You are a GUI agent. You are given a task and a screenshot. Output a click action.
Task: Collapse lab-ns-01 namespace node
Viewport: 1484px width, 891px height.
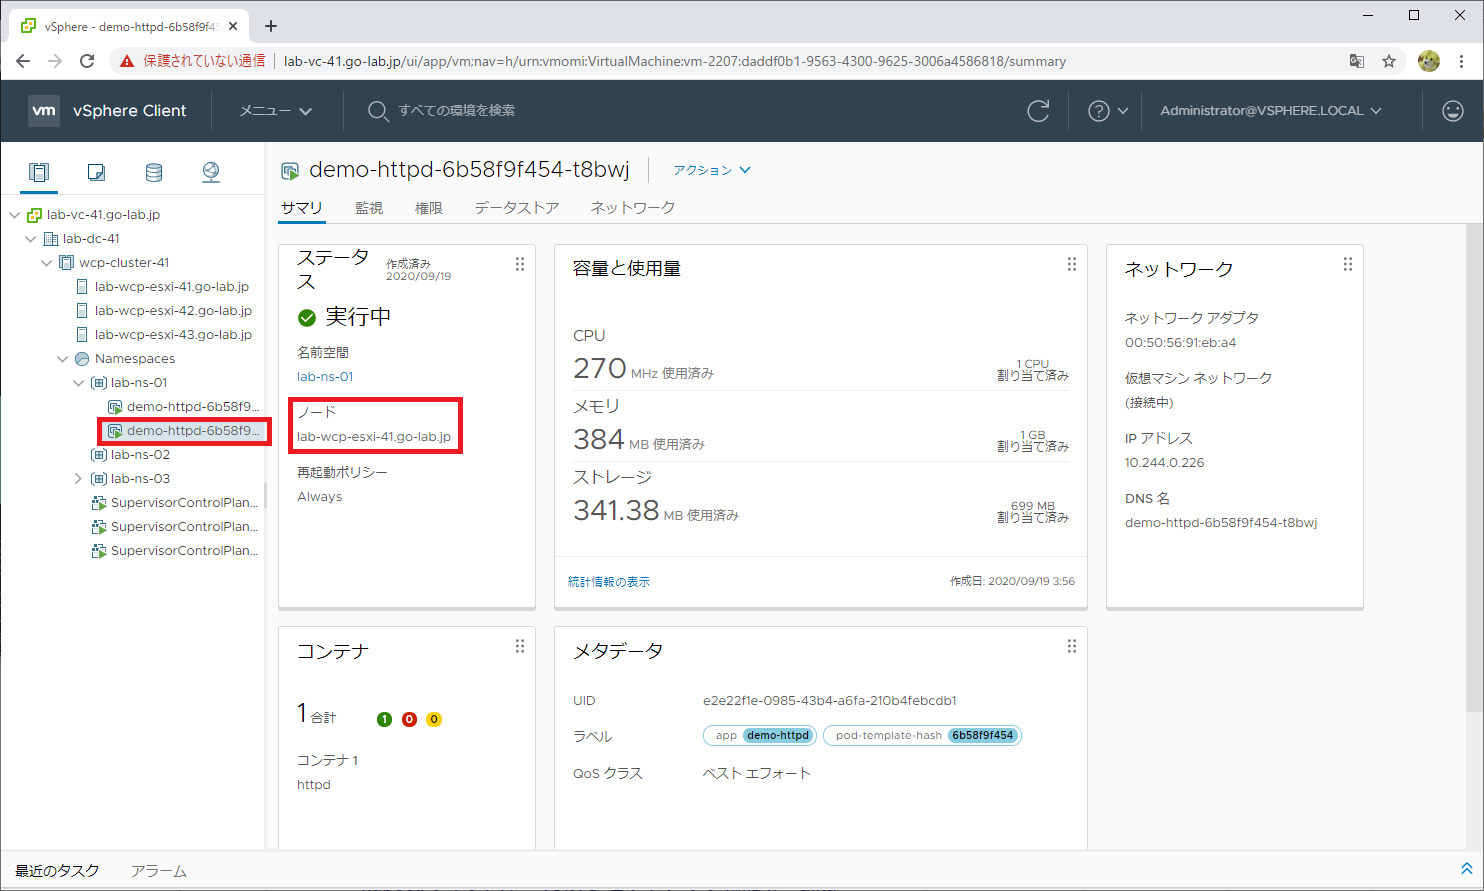78,383
